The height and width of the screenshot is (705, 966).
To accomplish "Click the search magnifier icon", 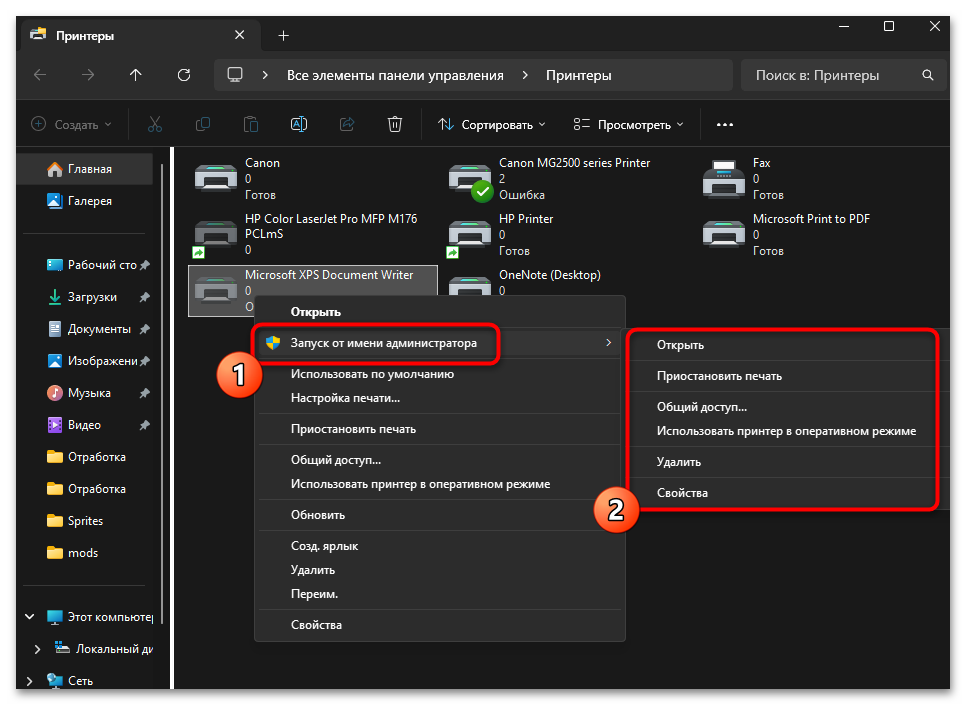I will (928, 75).
